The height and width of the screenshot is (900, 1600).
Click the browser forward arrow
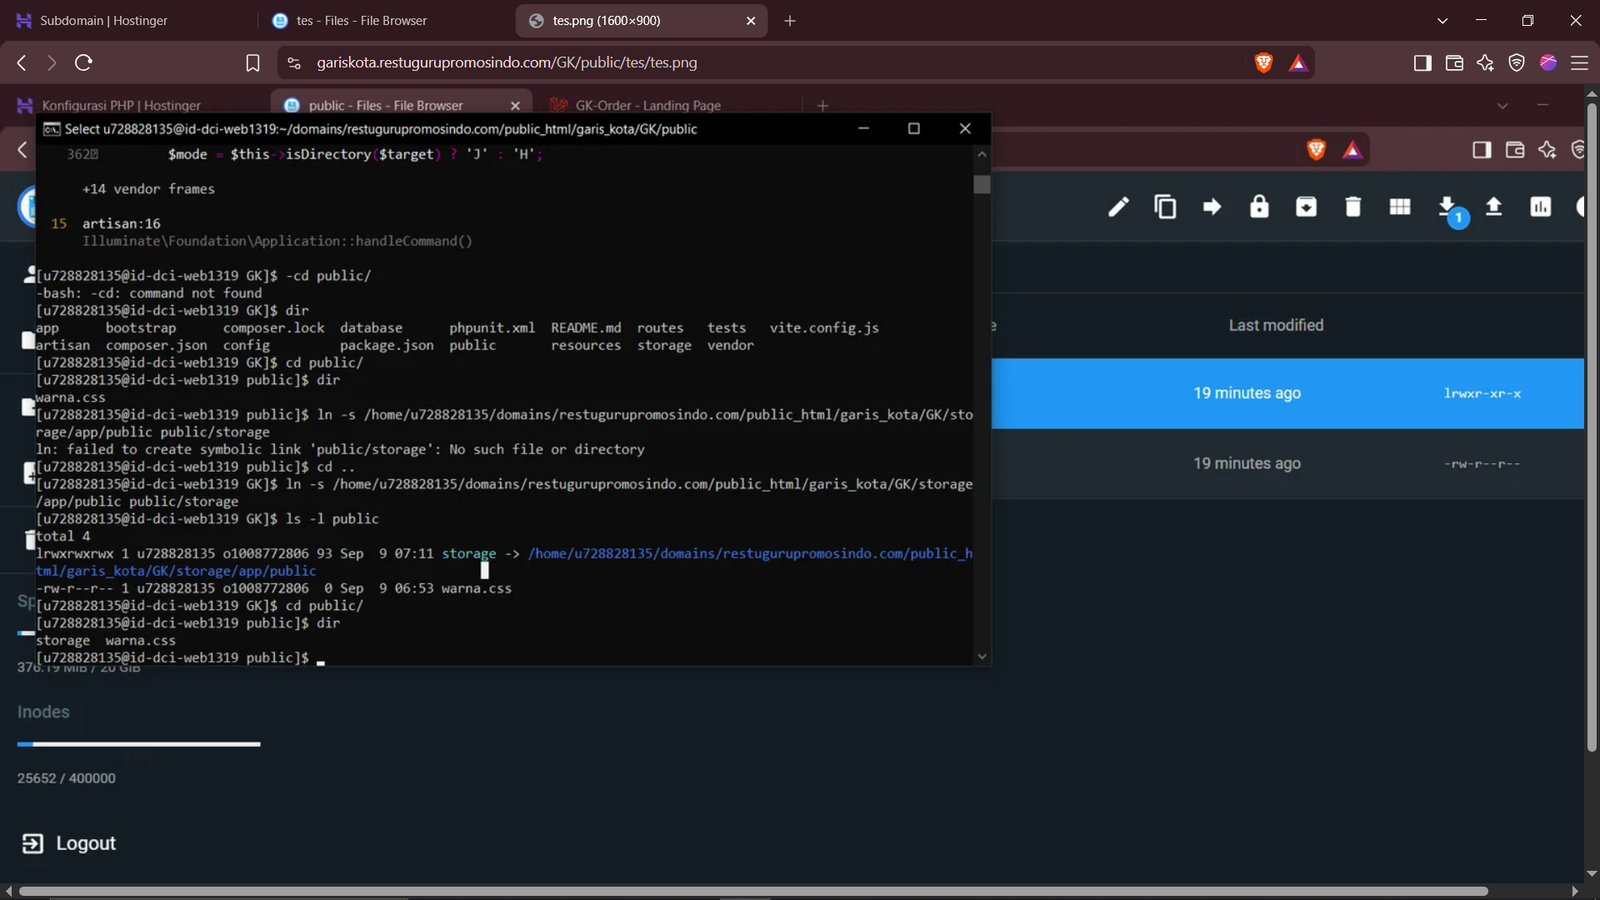point(52,63)
